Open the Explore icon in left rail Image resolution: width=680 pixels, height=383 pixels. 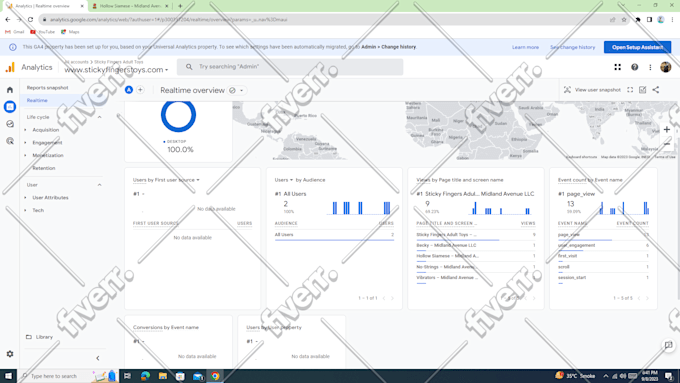10,124
